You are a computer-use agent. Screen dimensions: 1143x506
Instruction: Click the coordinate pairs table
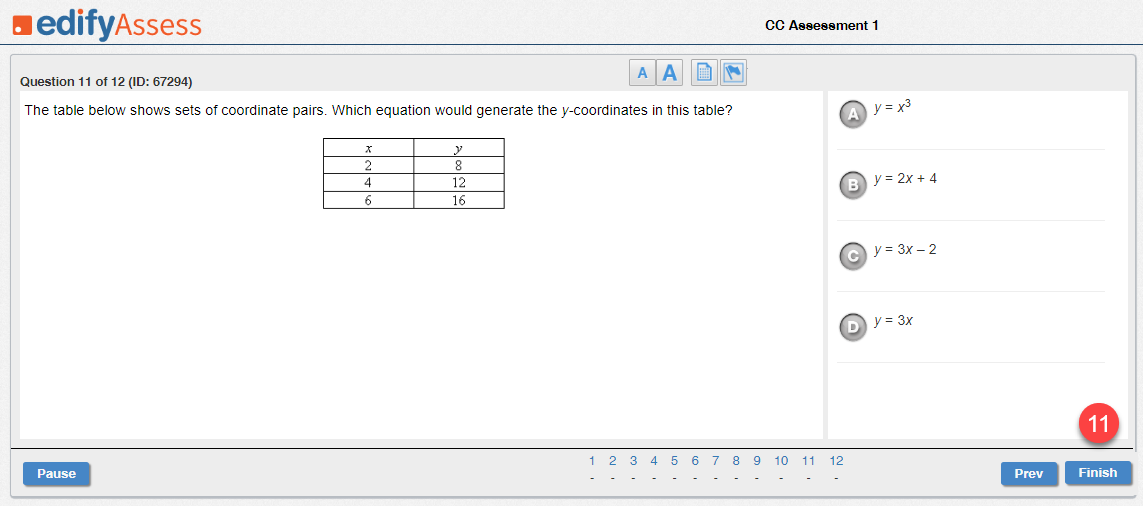(x=413, y=174)
